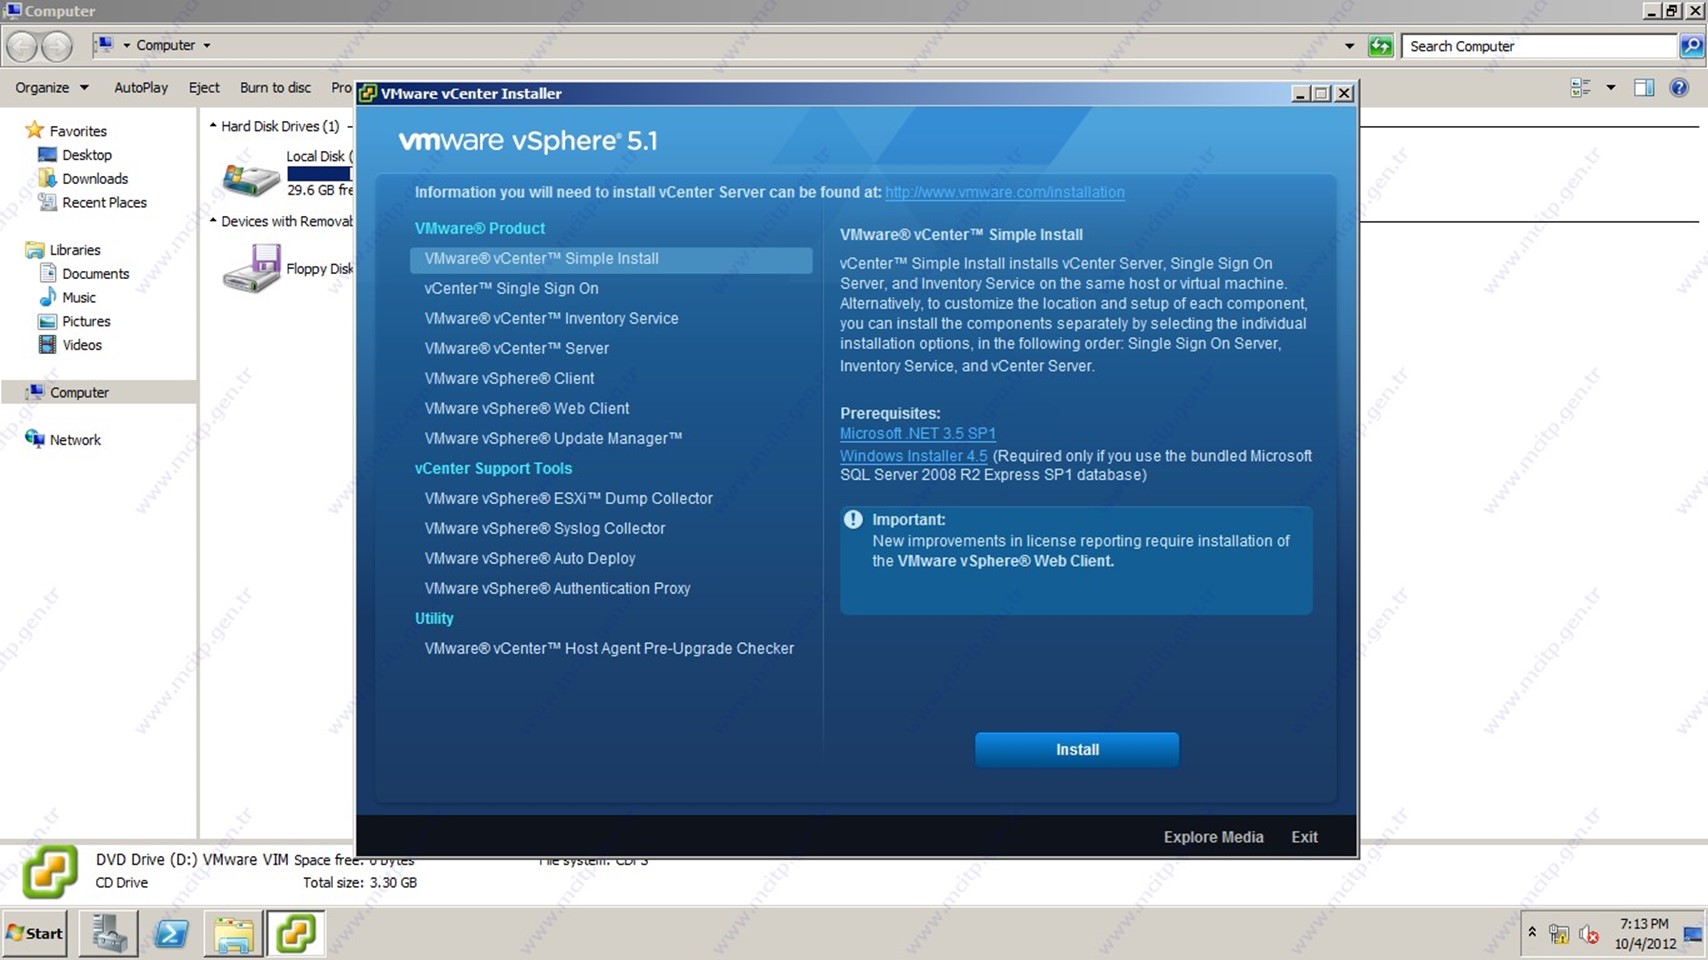Open Windows Explorer taskbar icon
Screen dimensions: 1708x960
click(234, 934)
